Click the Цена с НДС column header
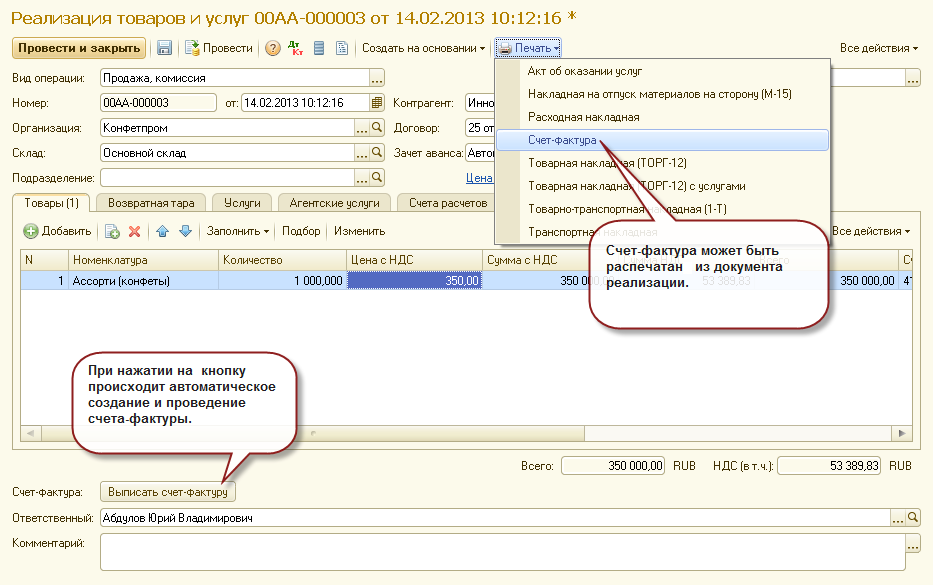The height and width of the screenshot is (585, 933). (x=414, y=260)
